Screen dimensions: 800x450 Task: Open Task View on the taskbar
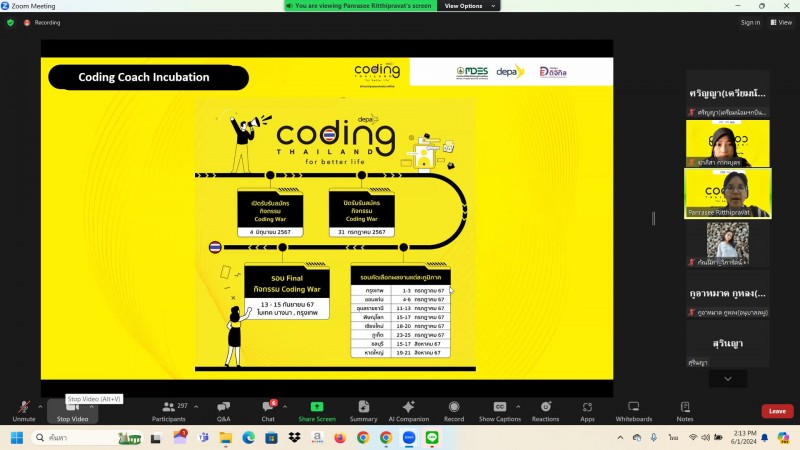[156, 438]
